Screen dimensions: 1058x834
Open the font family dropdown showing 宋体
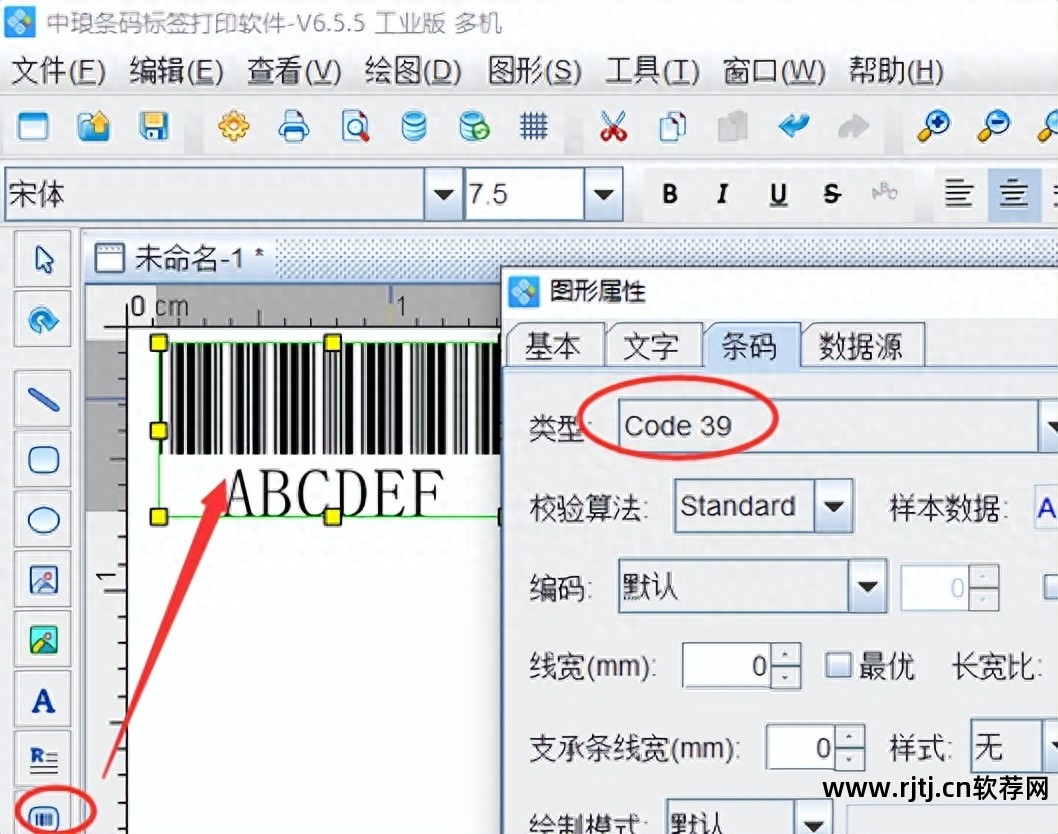click(x=441, y=195)
